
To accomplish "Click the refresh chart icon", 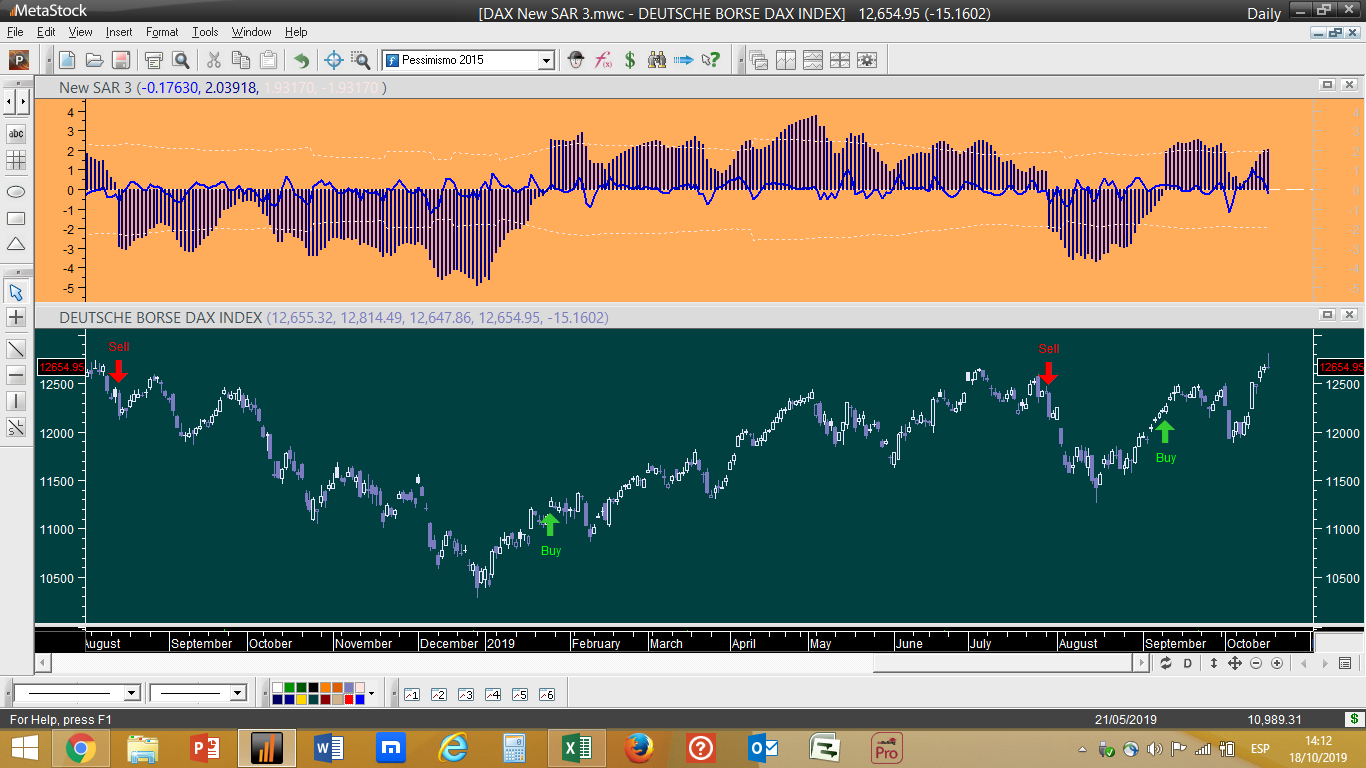I will [x=1166, y=663].
